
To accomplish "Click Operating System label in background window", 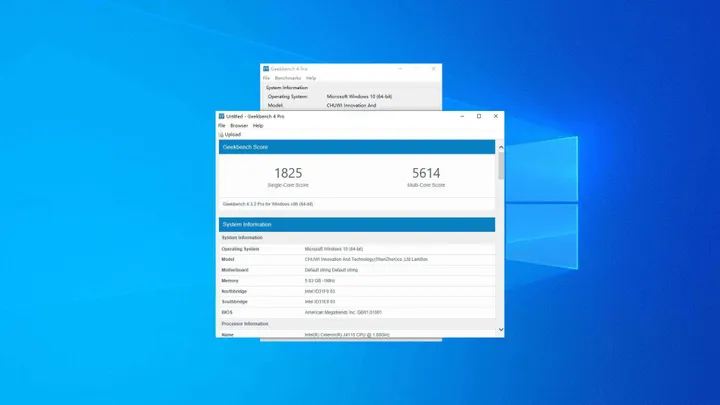I will click(287, 96).
